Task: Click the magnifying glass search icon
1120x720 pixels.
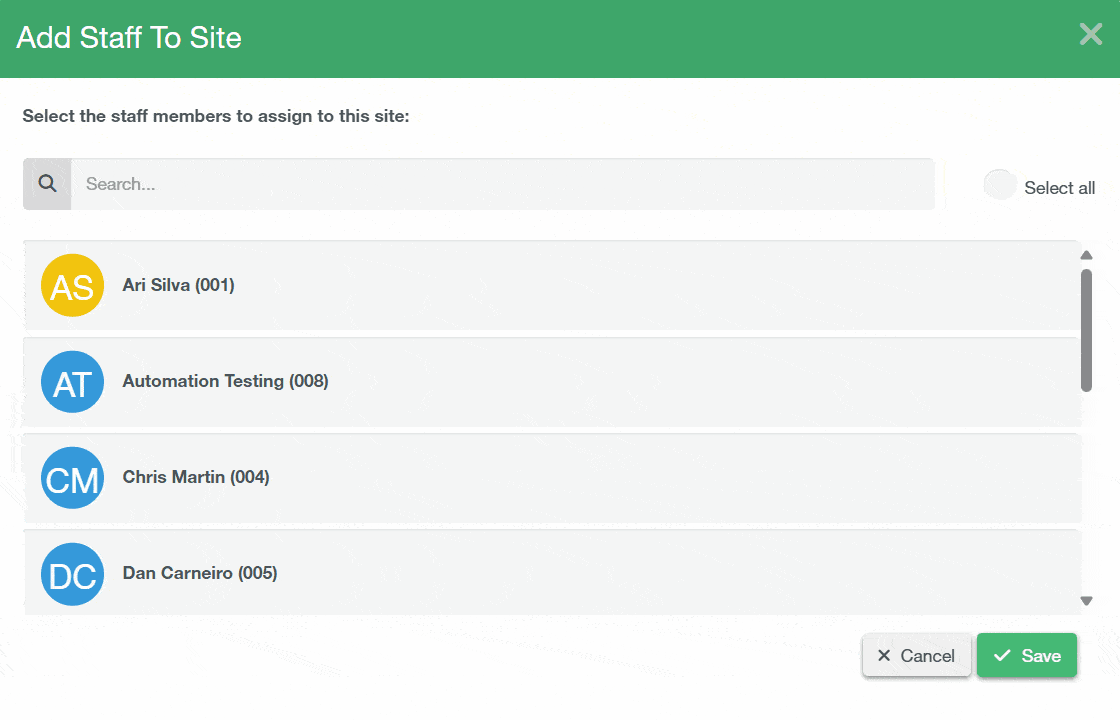Action: [47, 184]
